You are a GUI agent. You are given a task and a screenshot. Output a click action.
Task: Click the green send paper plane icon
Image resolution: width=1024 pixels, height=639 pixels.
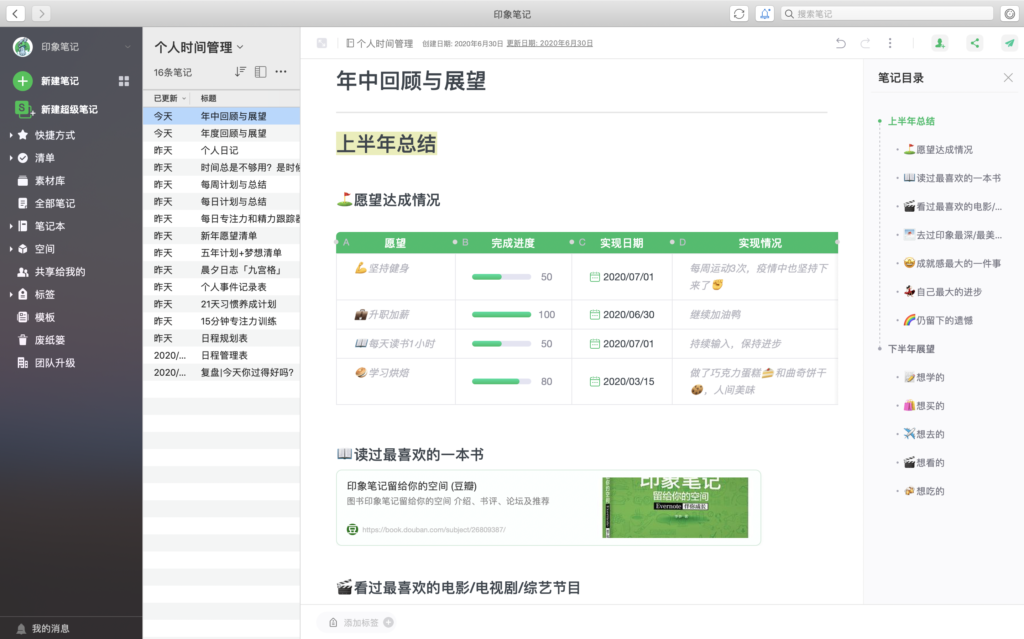(1010, 43)
